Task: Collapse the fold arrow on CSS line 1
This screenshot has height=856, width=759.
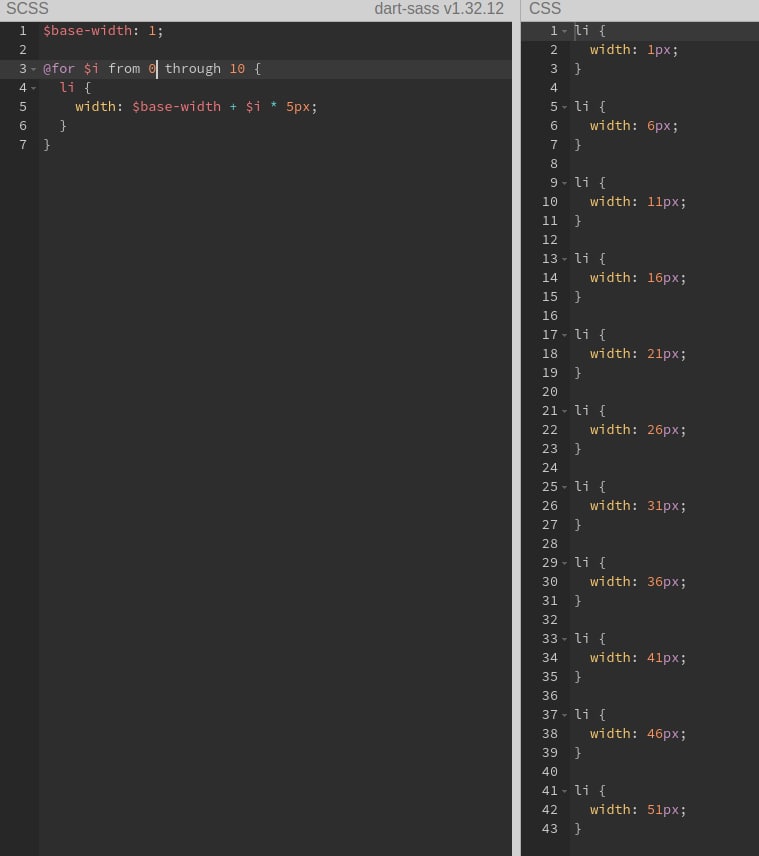Action: click(565, 31)
